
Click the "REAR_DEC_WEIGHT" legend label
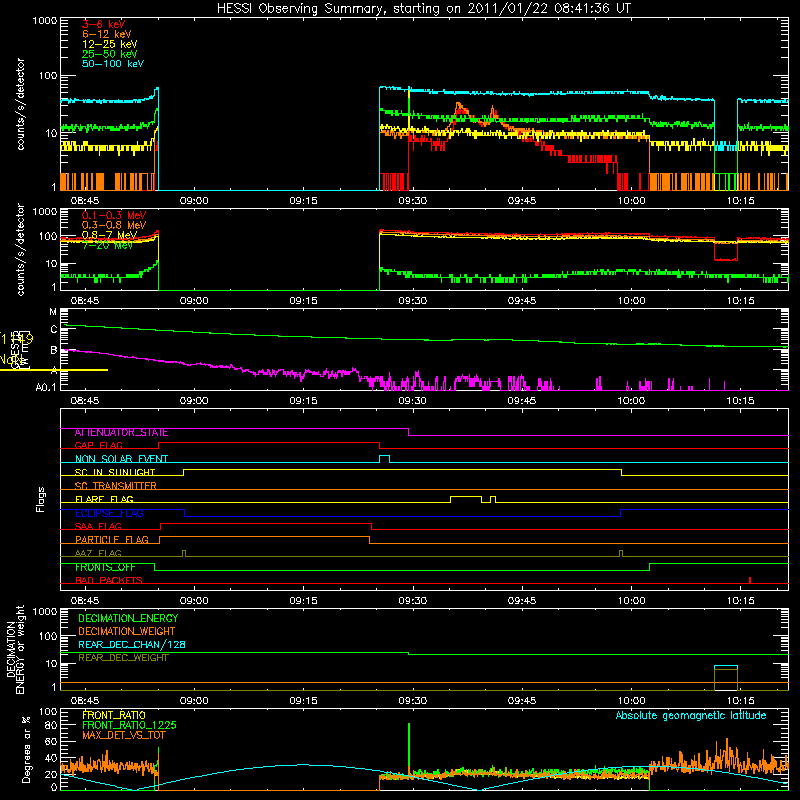click(123, 658)
